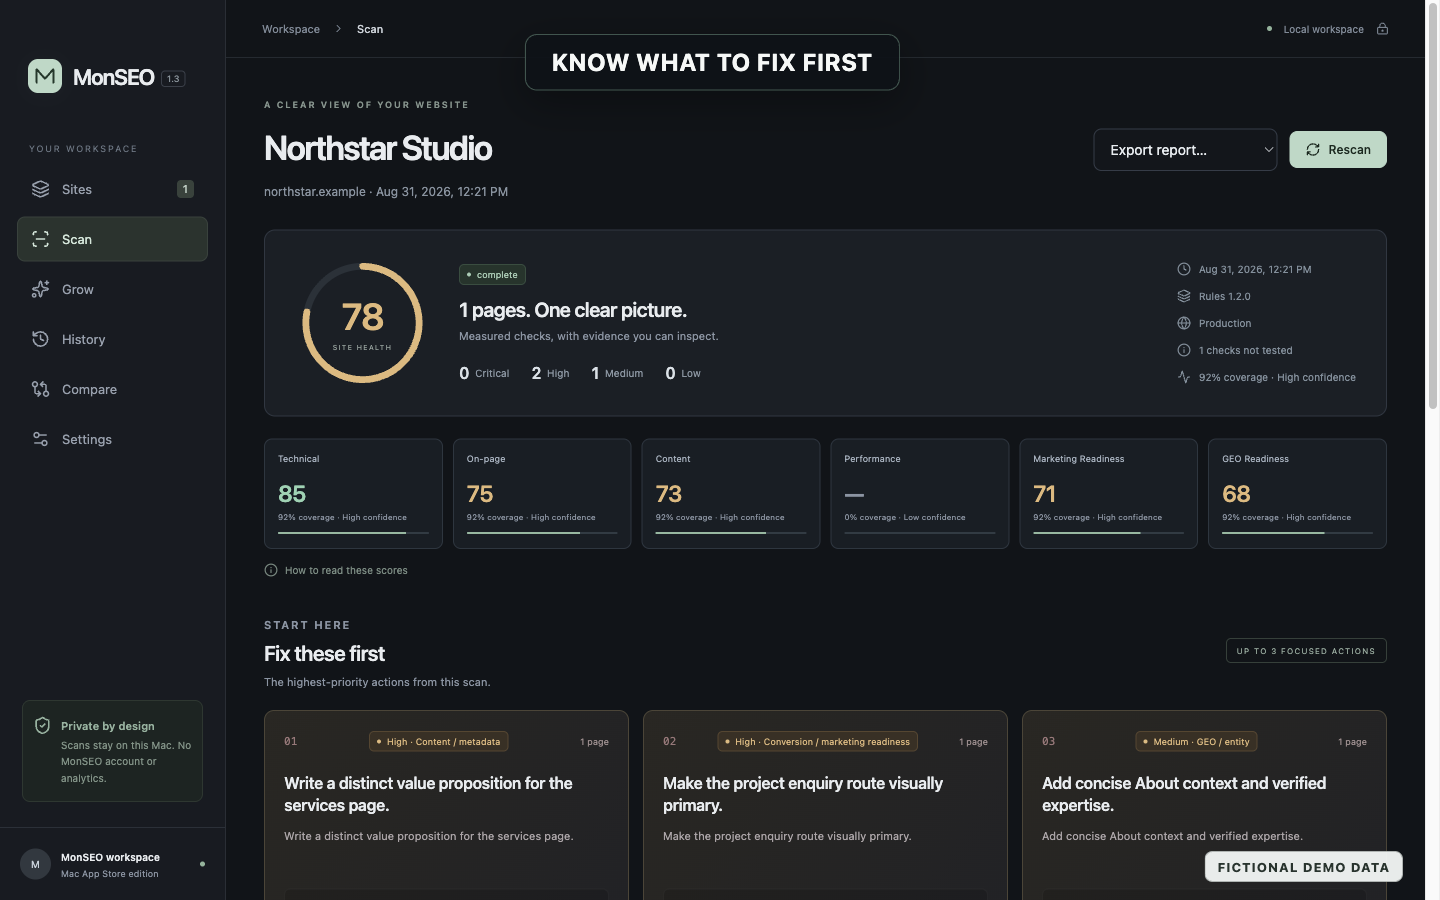Click the layers icon next to Rules 1.2.0
Viewport: 1440px width, 900px height.
[x=1184, y=296]
